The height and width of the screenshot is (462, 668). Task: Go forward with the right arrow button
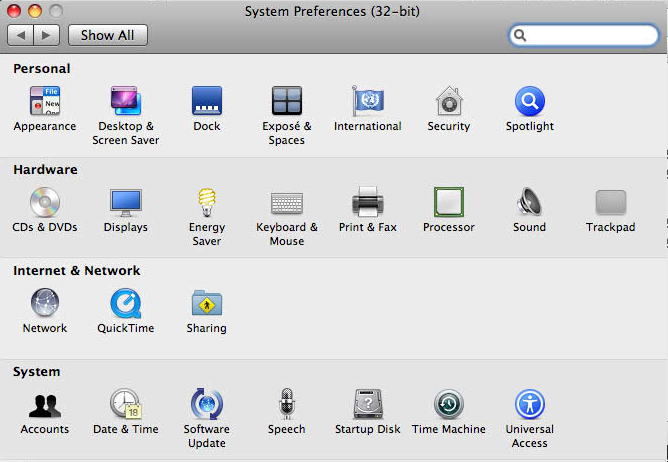(46, 35)
